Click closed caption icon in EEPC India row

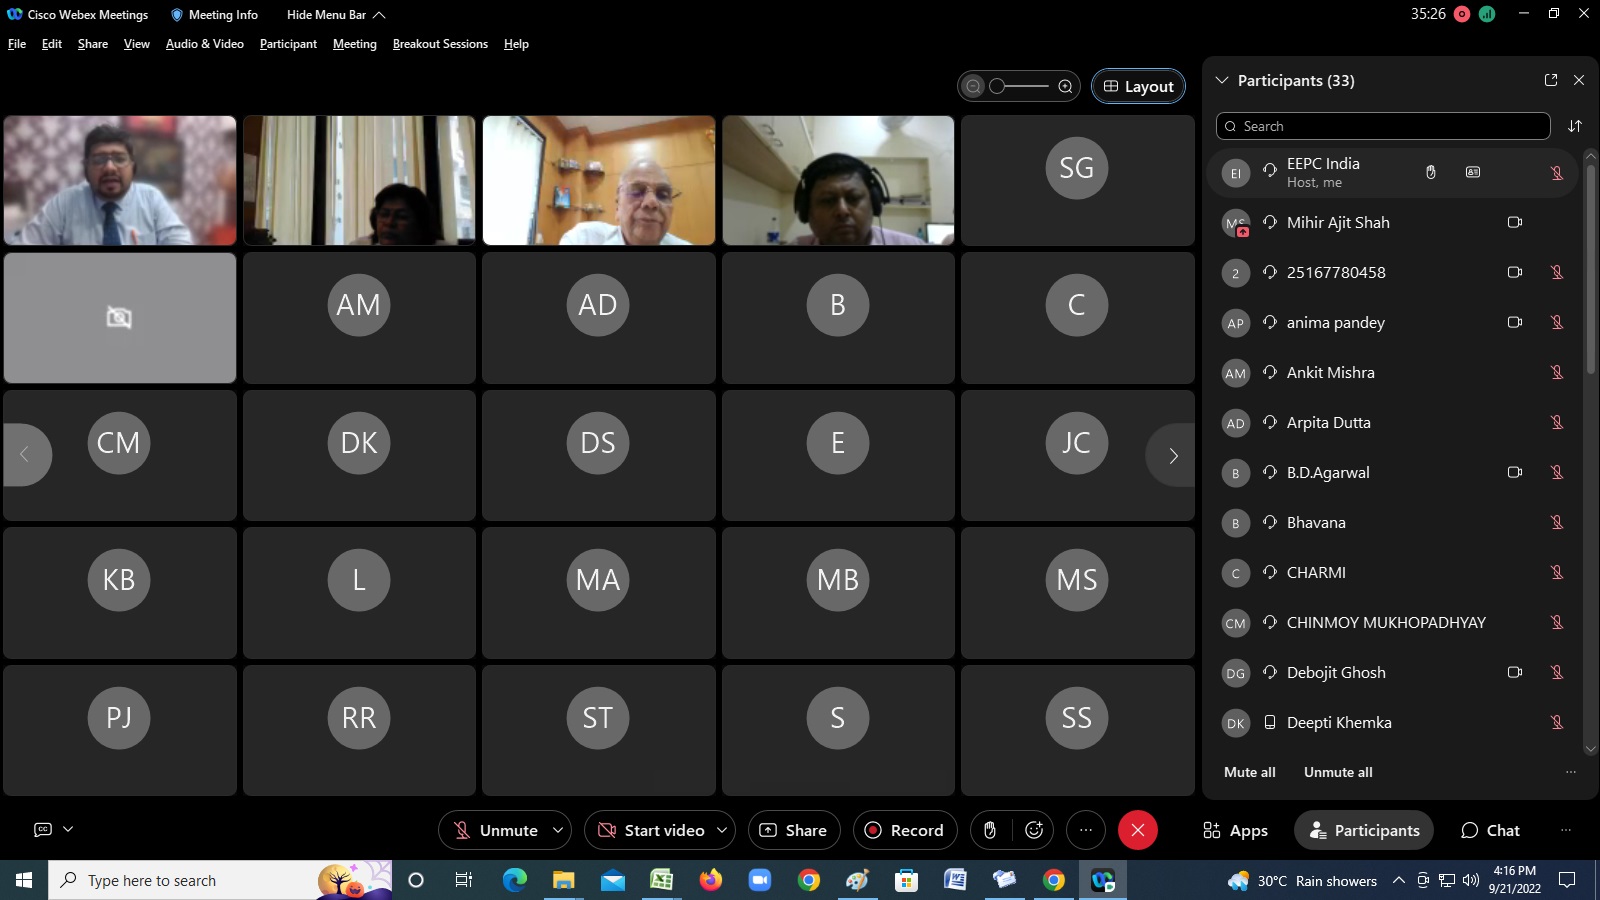[1473, 172]
